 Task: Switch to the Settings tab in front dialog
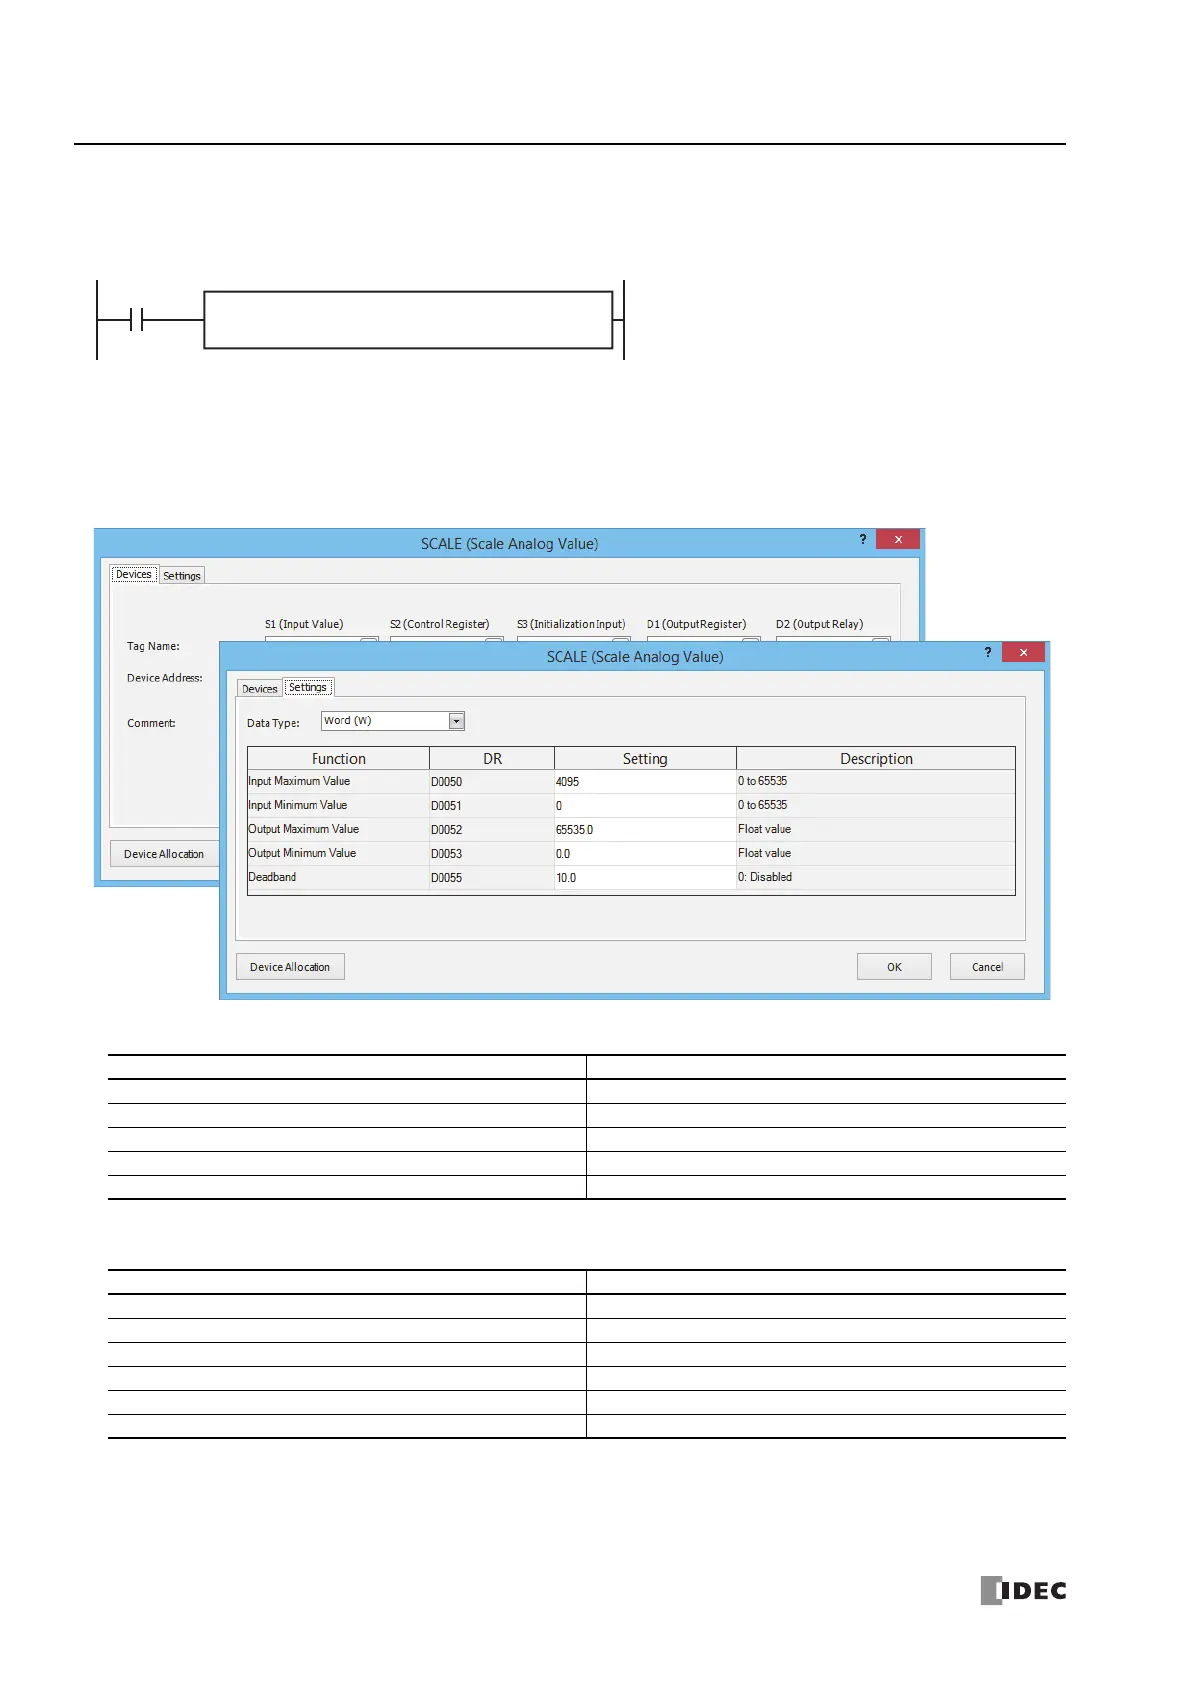308,687
